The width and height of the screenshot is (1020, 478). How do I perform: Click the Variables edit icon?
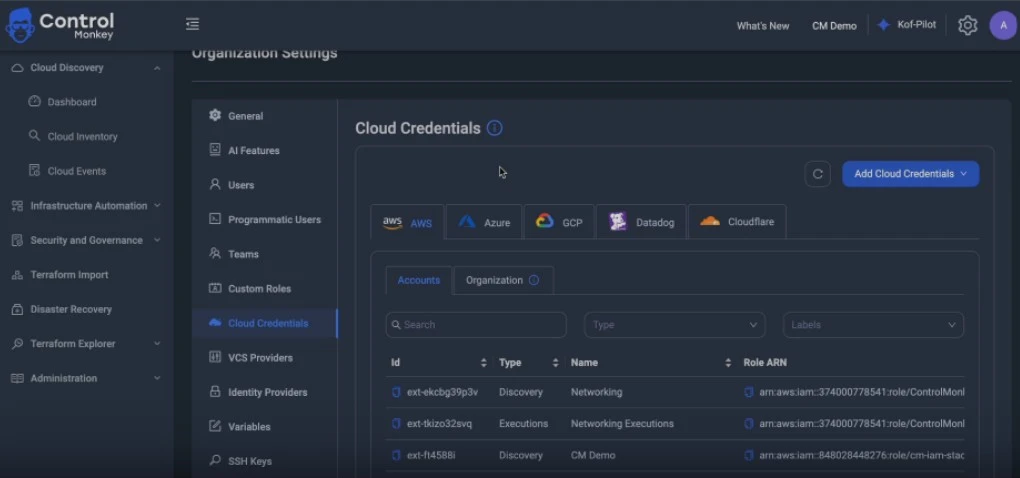point(215,426)
